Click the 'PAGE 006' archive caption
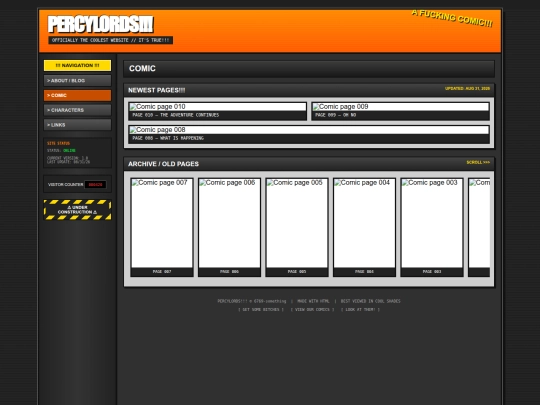Viewport: 540px width, 405px height. pos(229,272)
